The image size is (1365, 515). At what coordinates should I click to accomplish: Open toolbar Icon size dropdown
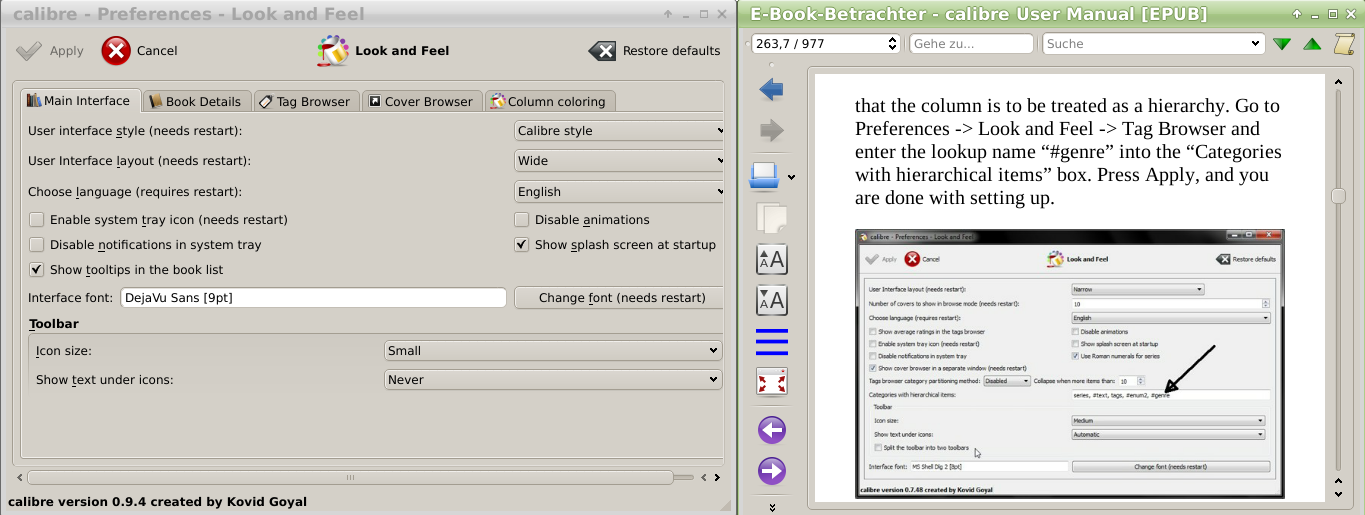(553, 351)
